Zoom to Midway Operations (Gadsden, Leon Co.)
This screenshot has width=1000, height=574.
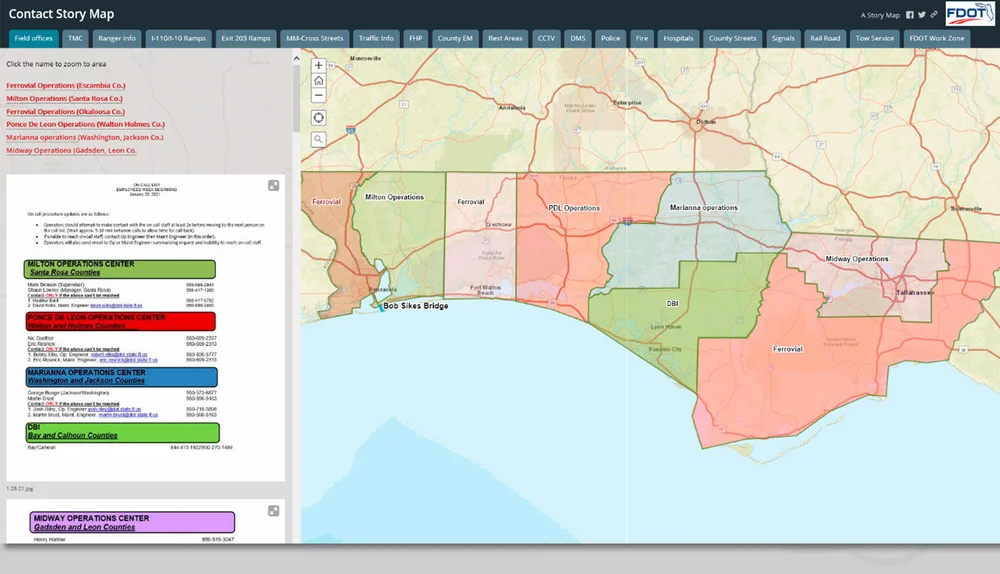tap(71, 151)
